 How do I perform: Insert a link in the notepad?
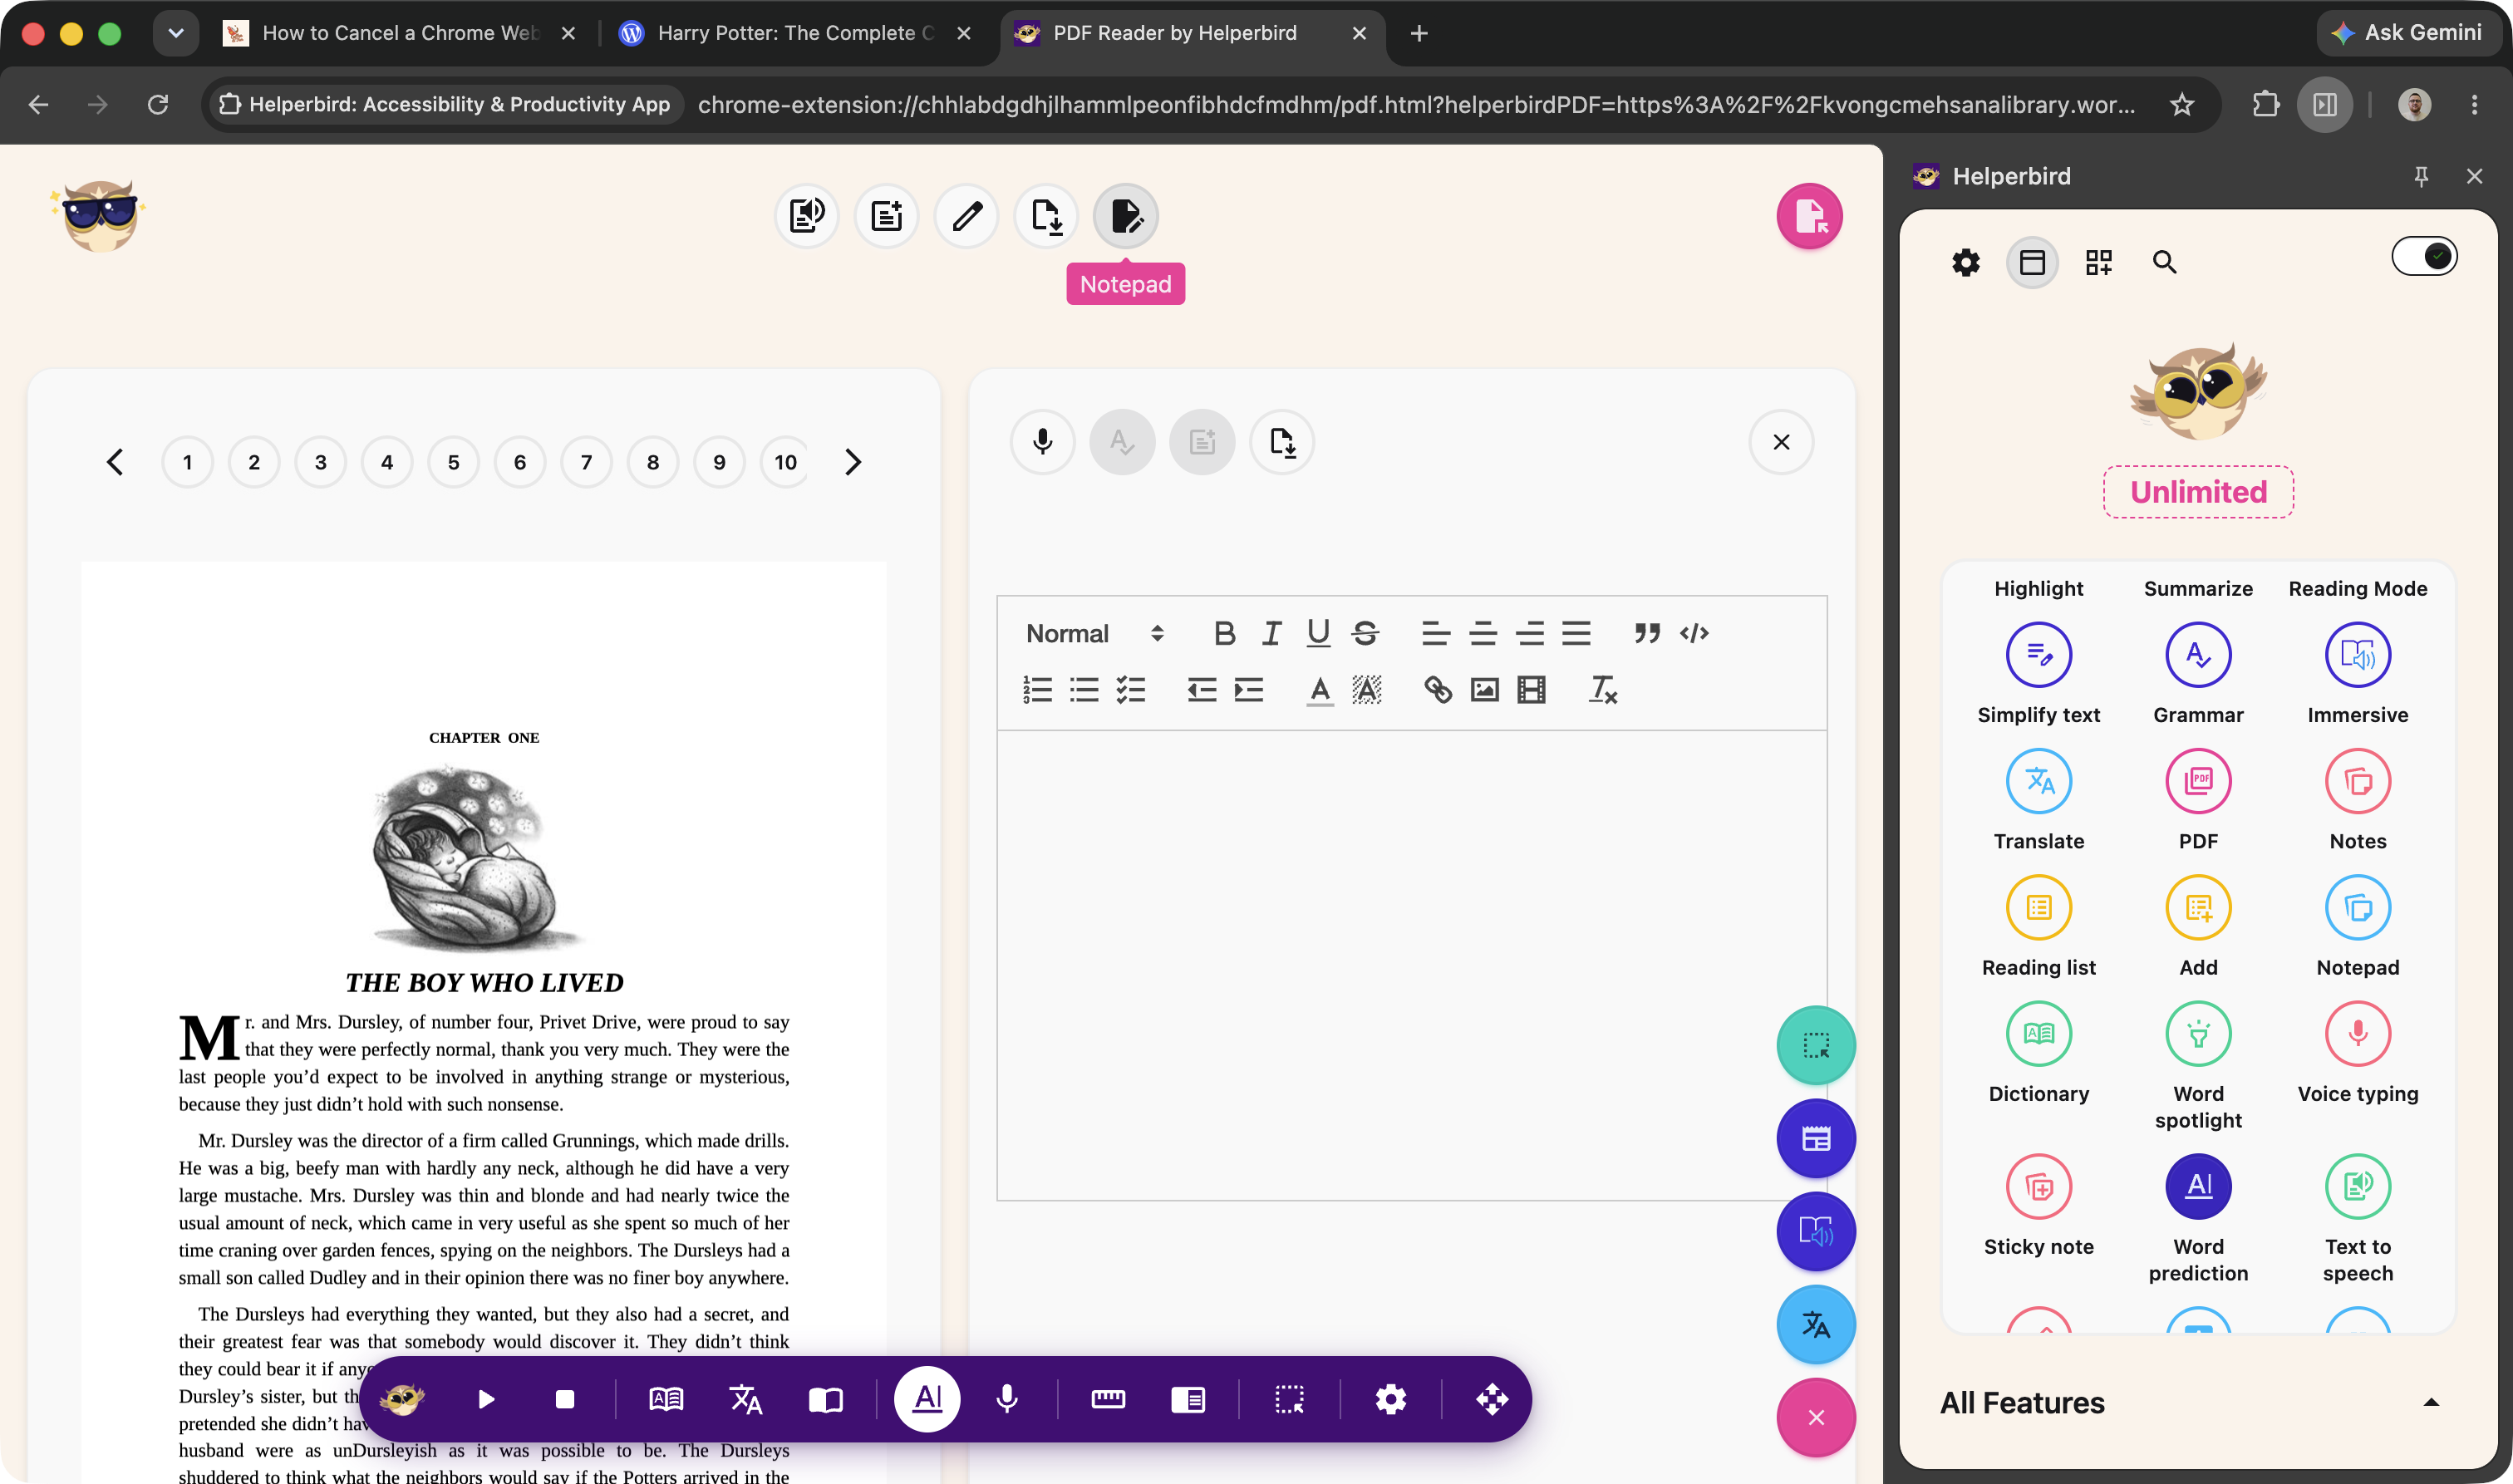coord(1438,690)
